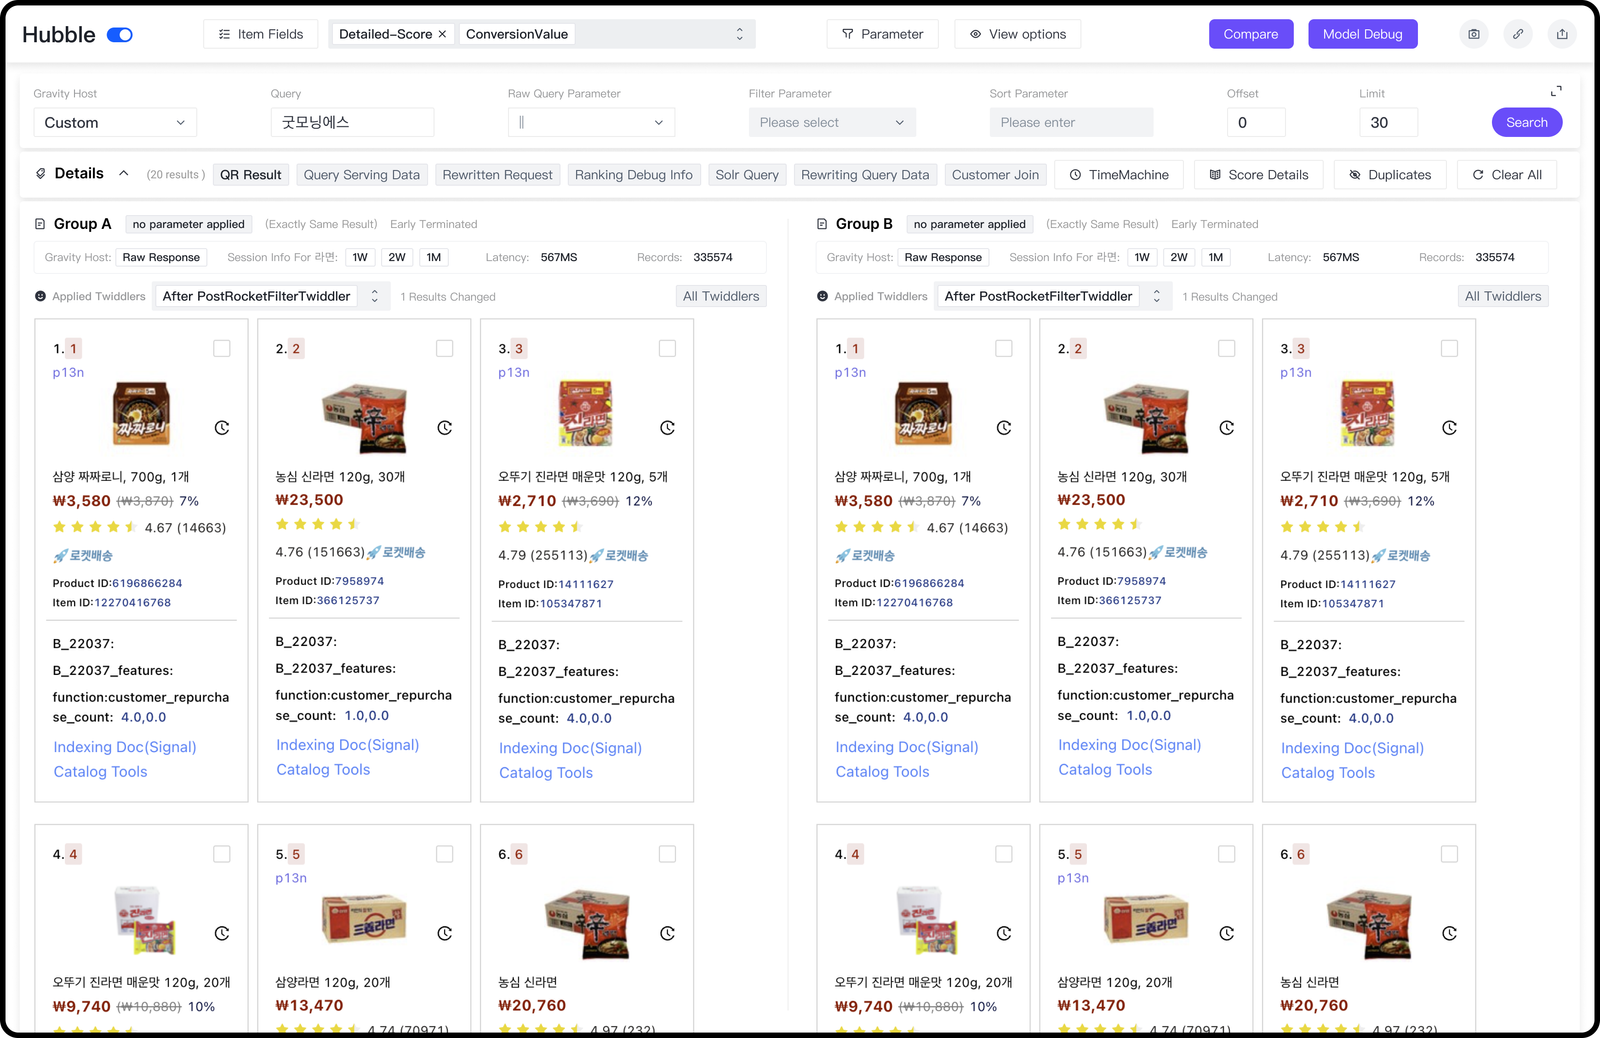Screen dimensions: 1600x1038
Task: Click the Compare button
Action: (1251, 34)
